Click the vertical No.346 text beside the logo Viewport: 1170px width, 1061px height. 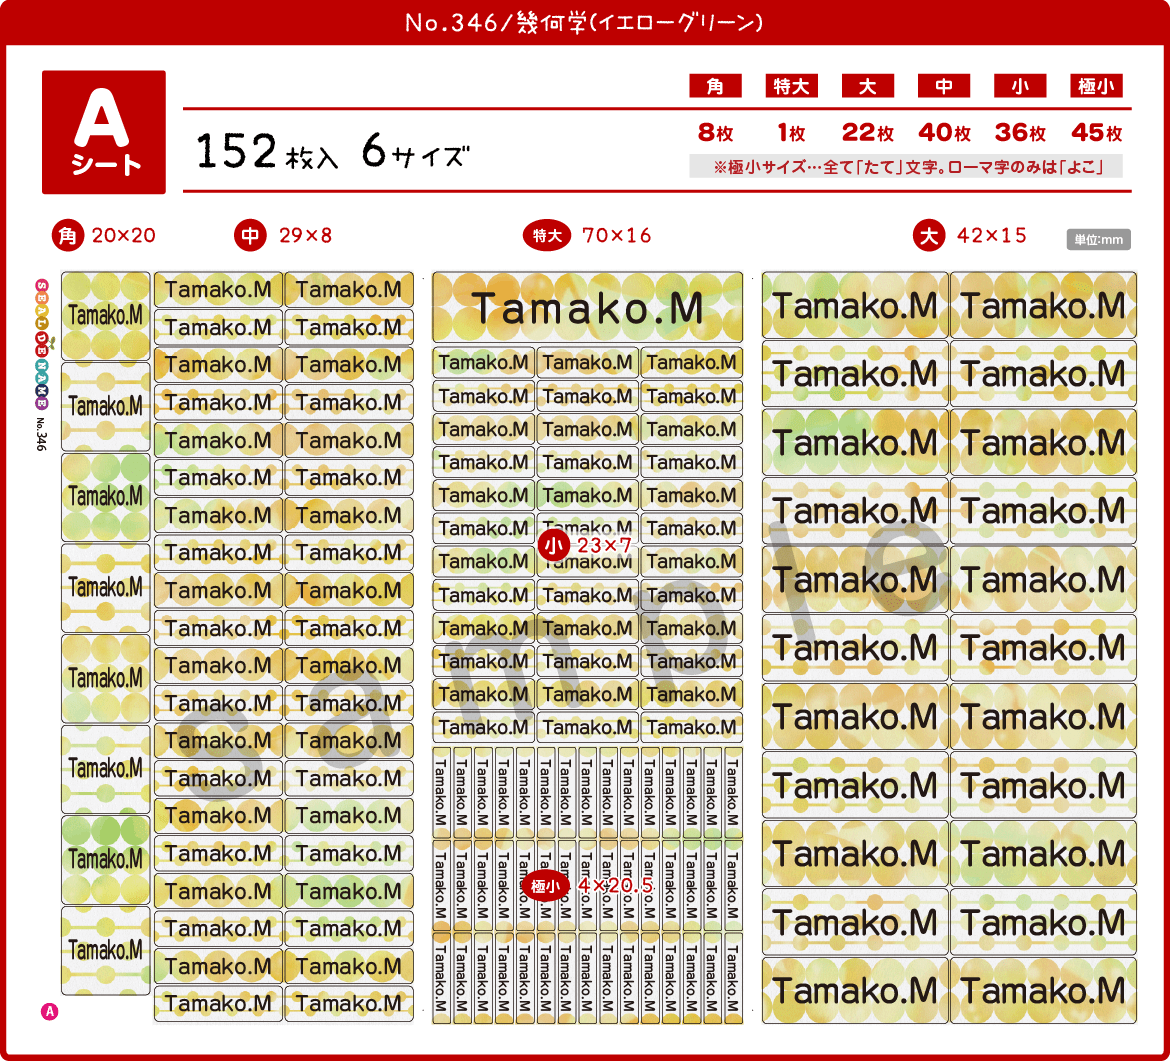coord(41,434)
